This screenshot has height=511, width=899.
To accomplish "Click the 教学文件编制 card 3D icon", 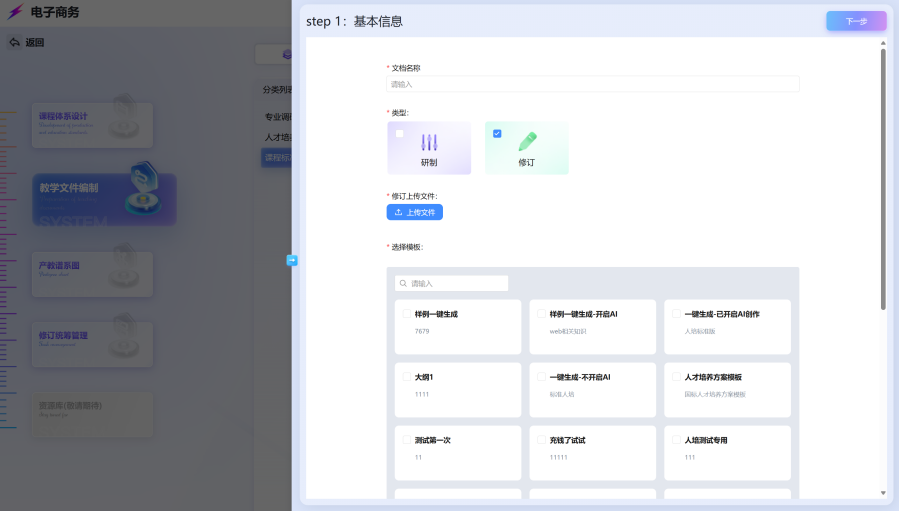I will tap(144, 188).
